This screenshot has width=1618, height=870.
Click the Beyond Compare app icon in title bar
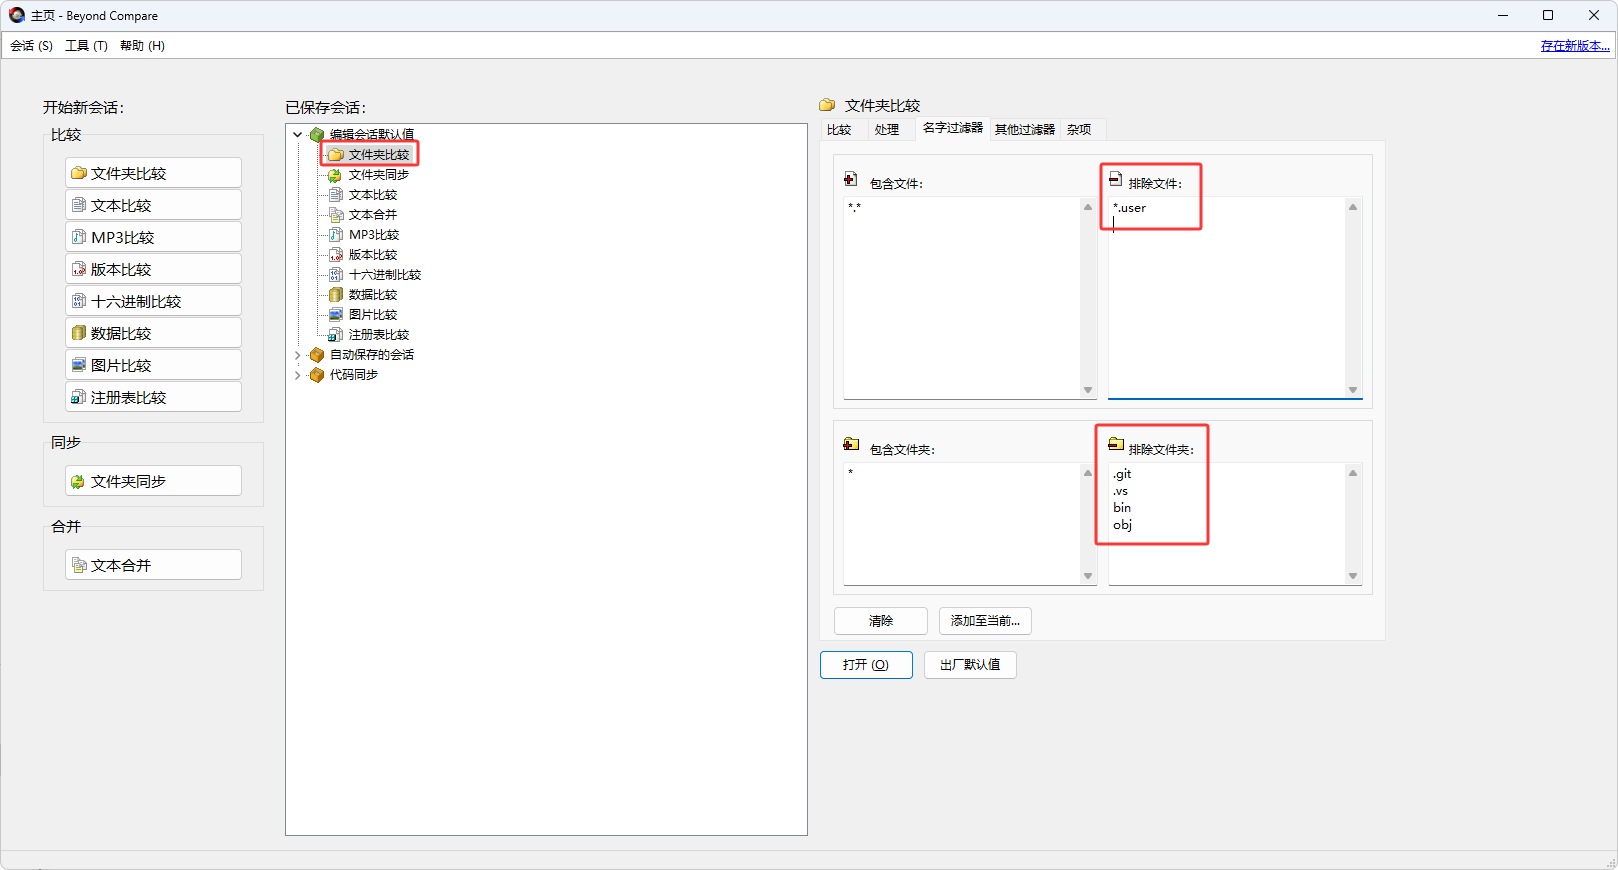point(17,15)
